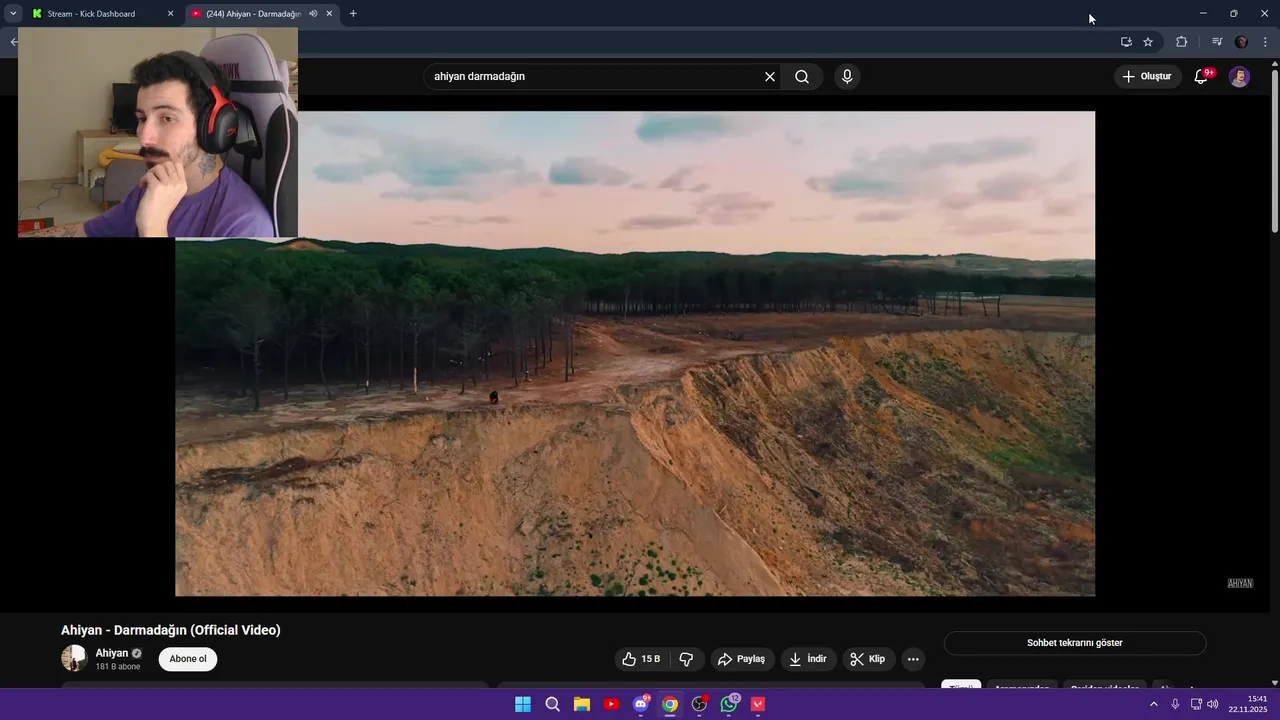Open WhatsApp from the taskbar
The height and width of the screenshot is (720, 1280).
pyautogui.click(x=729, y=704)
